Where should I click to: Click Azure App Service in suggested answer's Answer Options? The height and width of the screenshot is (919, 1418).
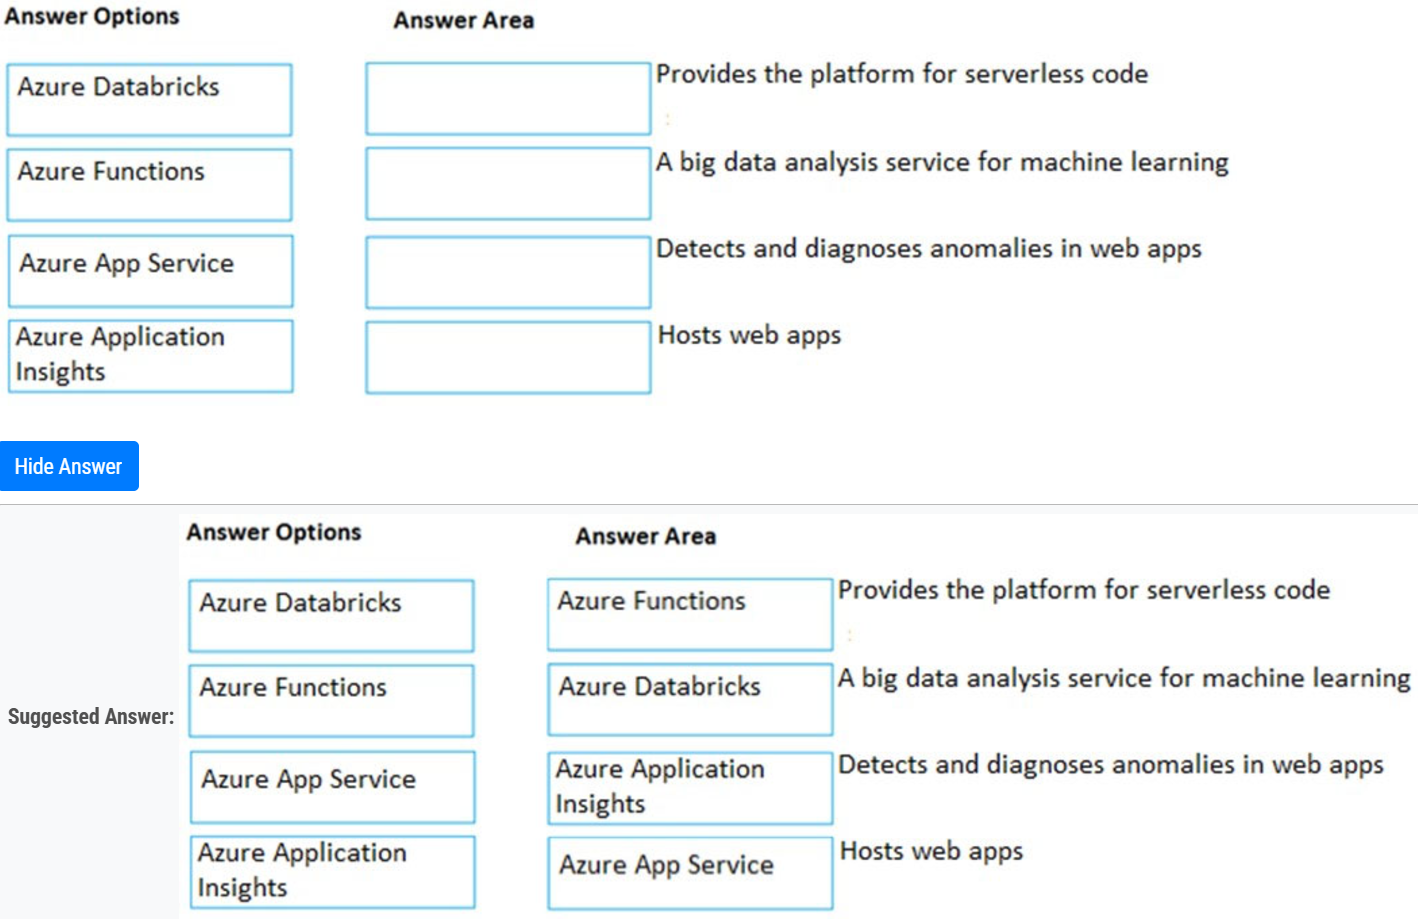click(x=332, y=787)
